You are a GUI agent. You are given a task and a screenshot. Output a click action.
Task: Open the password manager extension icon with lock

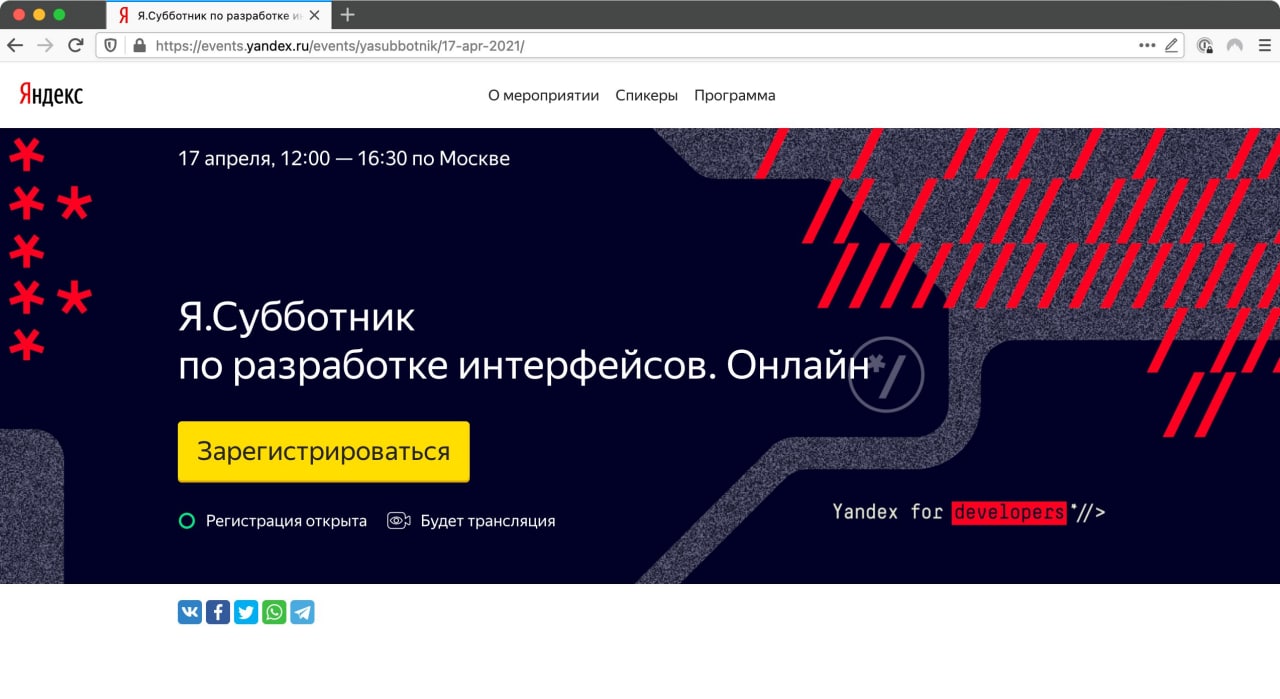click(x=1205, y=45)
